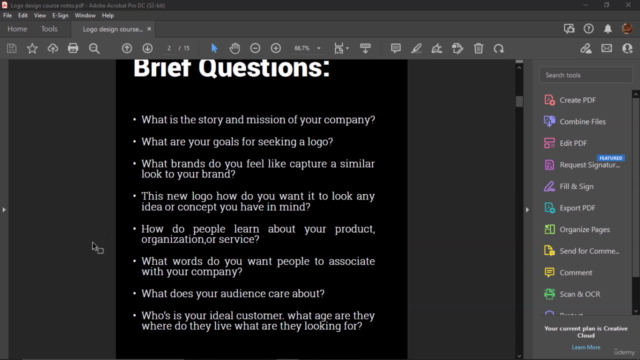Click the Learn More link

tap(586, 347)
